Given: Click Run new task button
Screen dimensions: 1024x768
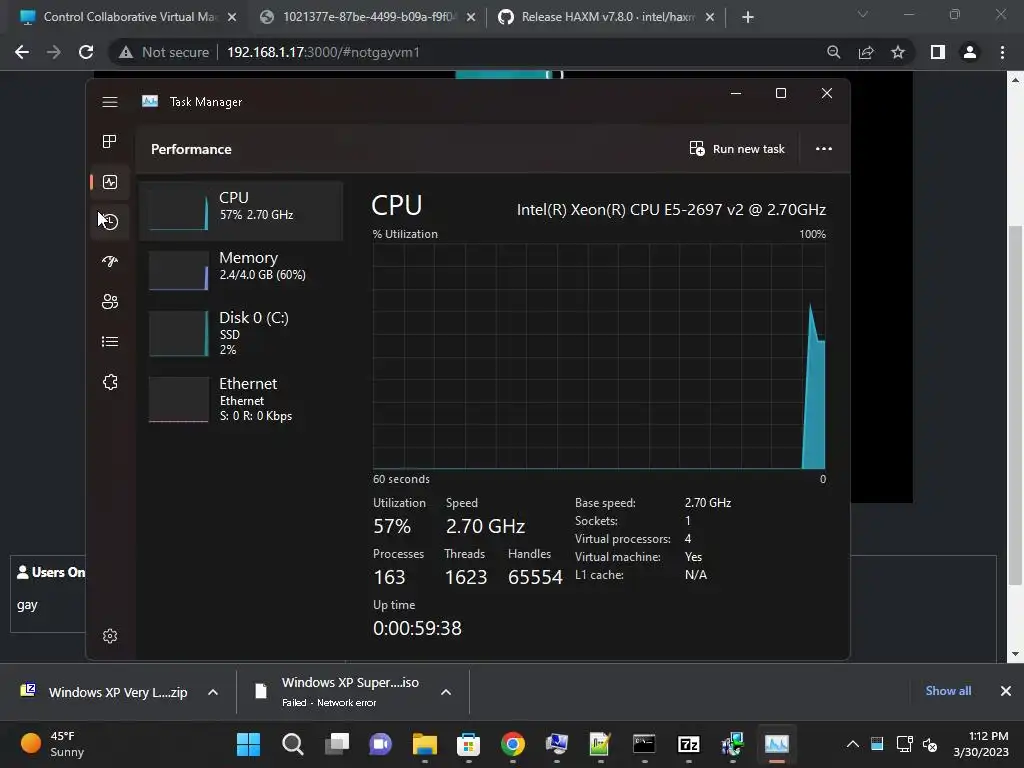Looking at the screenshot, I should click(737, 149).
